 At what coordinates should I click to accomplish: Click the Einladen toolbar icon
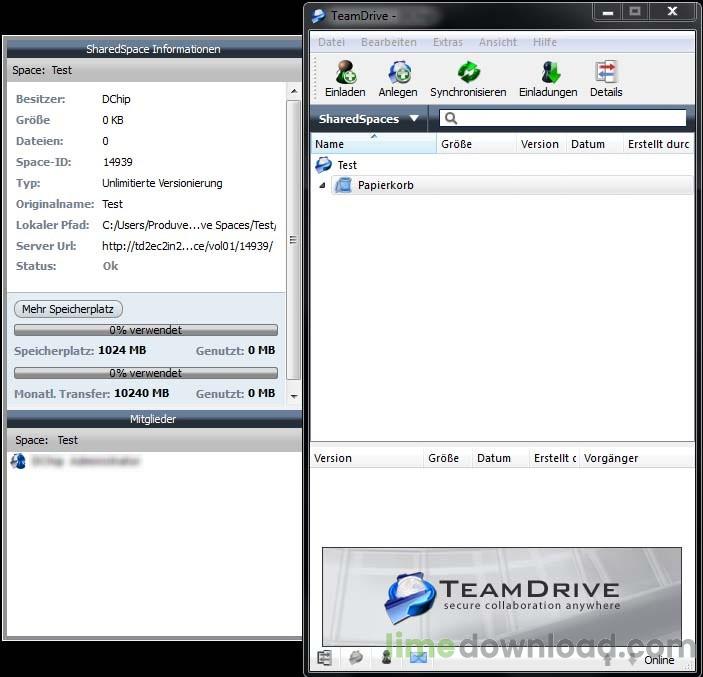click(x=345, y=74)
